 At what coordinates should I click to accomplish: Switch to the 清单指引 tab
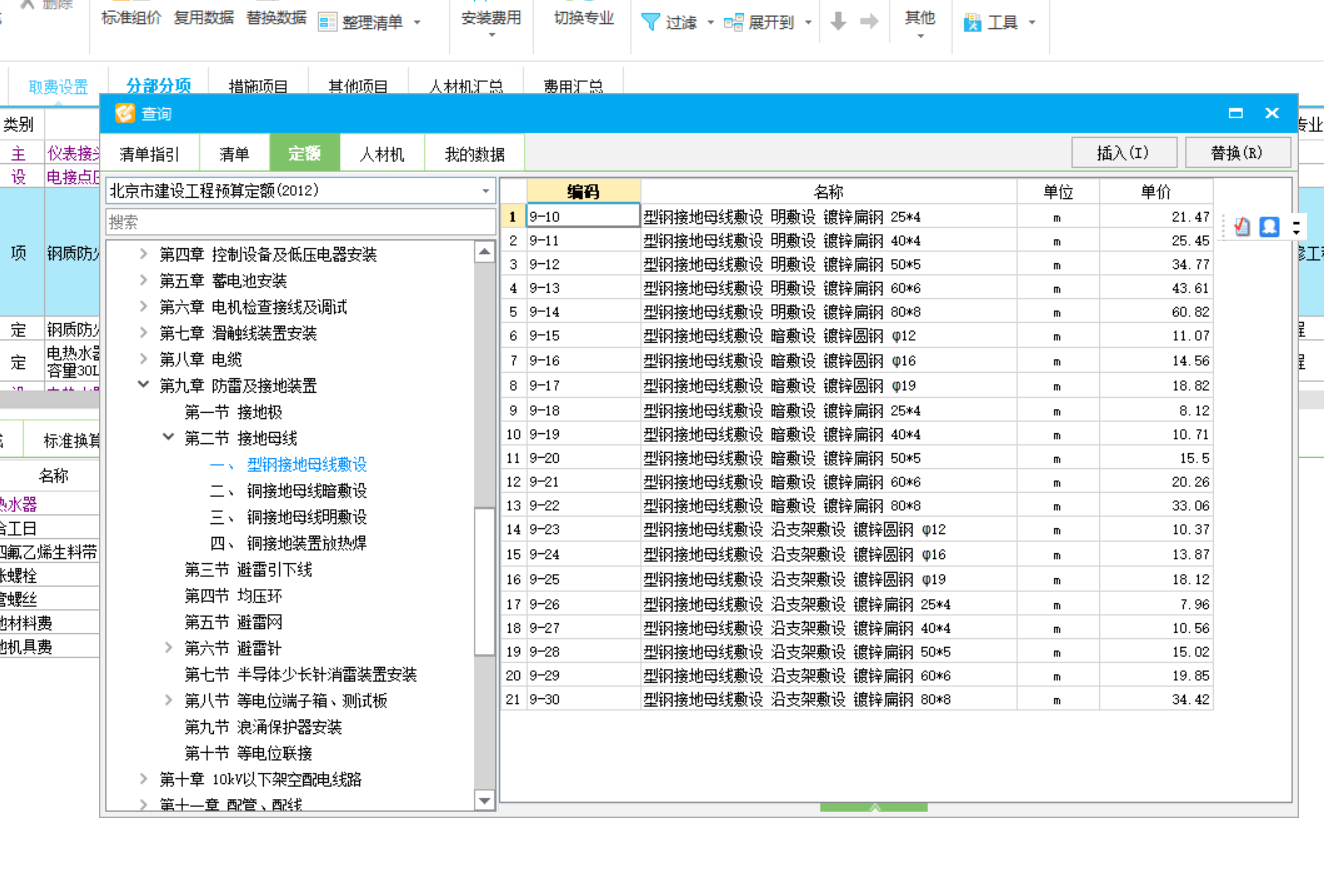point(150,154)
